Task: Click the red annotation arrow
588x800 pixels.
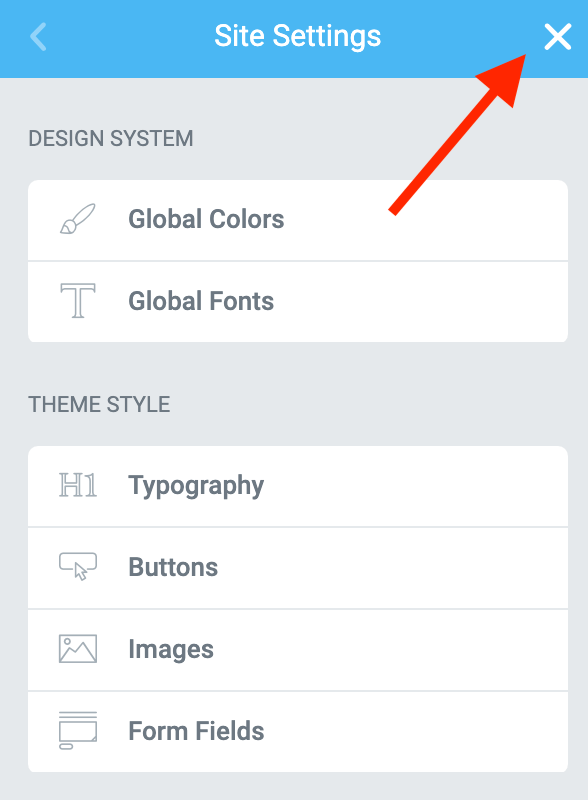Action: coord(457,135)
